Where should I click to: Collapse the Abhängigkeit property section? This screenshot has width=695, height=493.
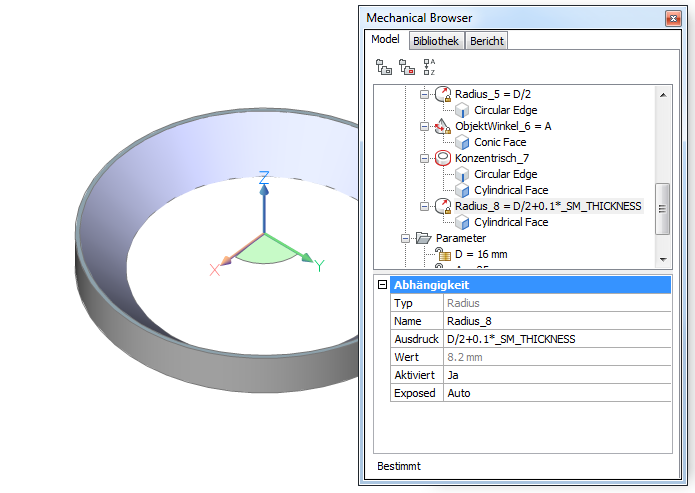382,285
